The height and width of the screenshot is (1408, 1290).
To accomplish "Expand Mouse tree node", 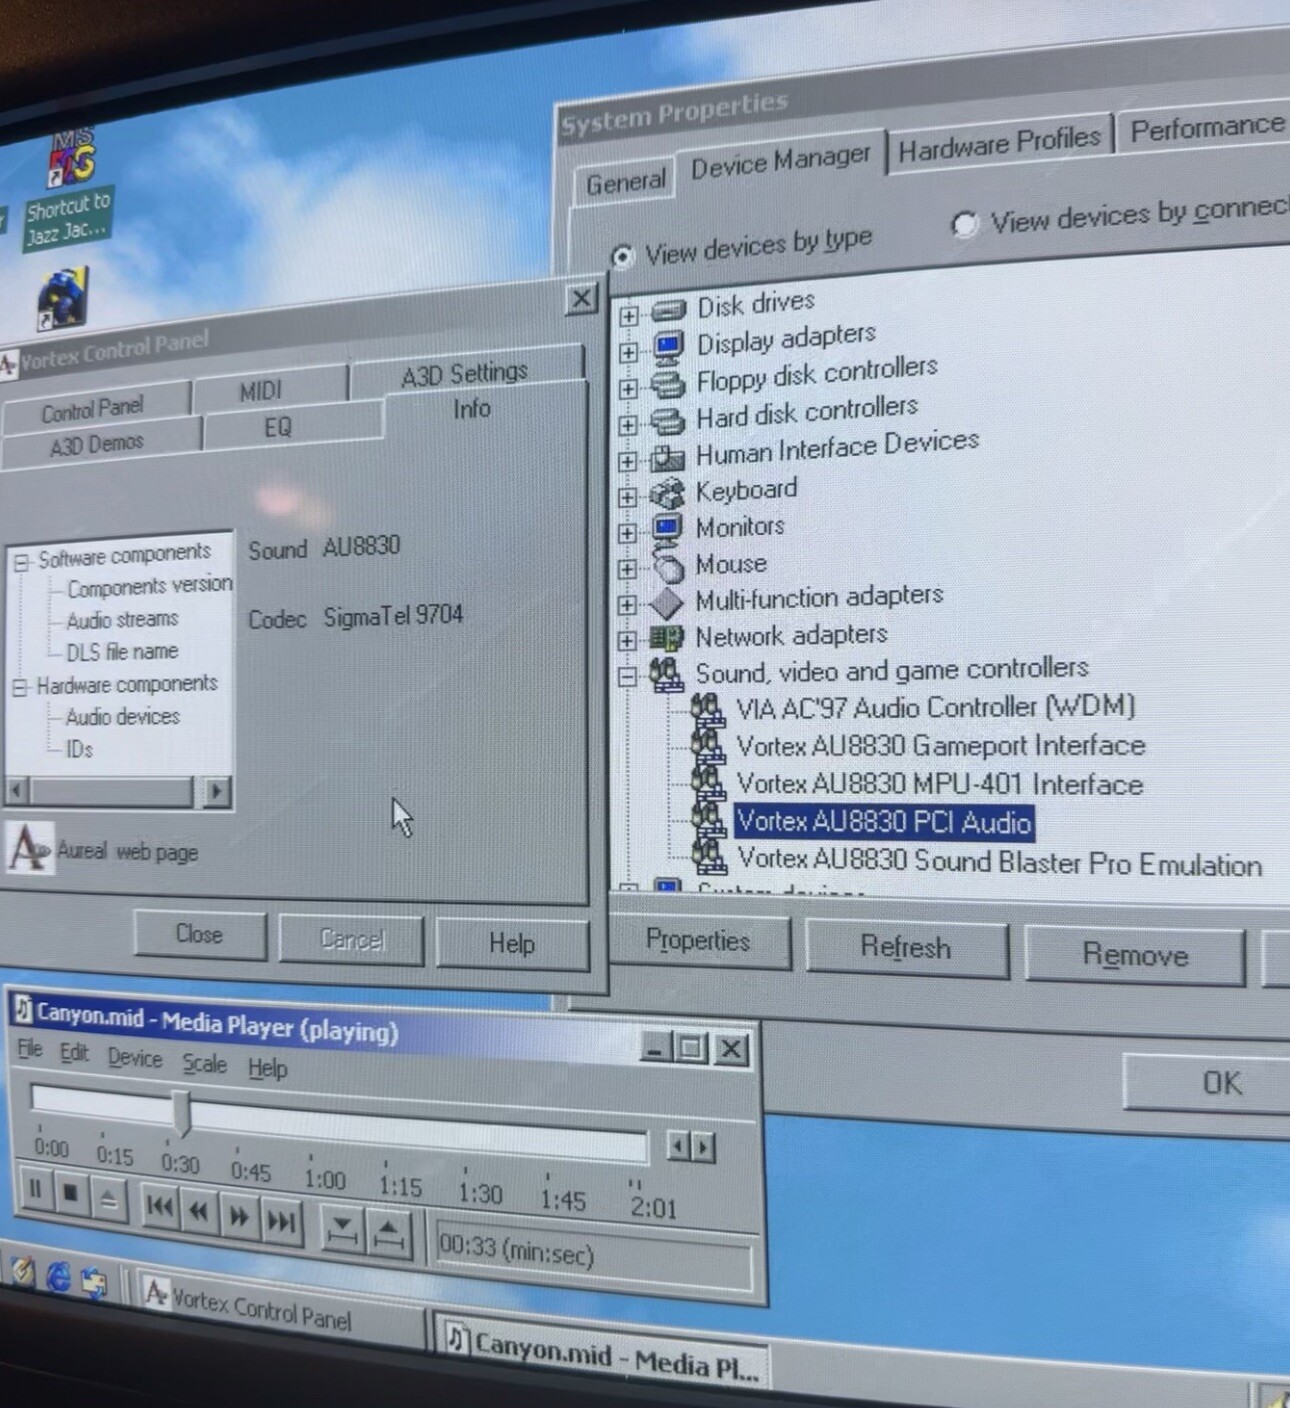I will pos(628,569).
